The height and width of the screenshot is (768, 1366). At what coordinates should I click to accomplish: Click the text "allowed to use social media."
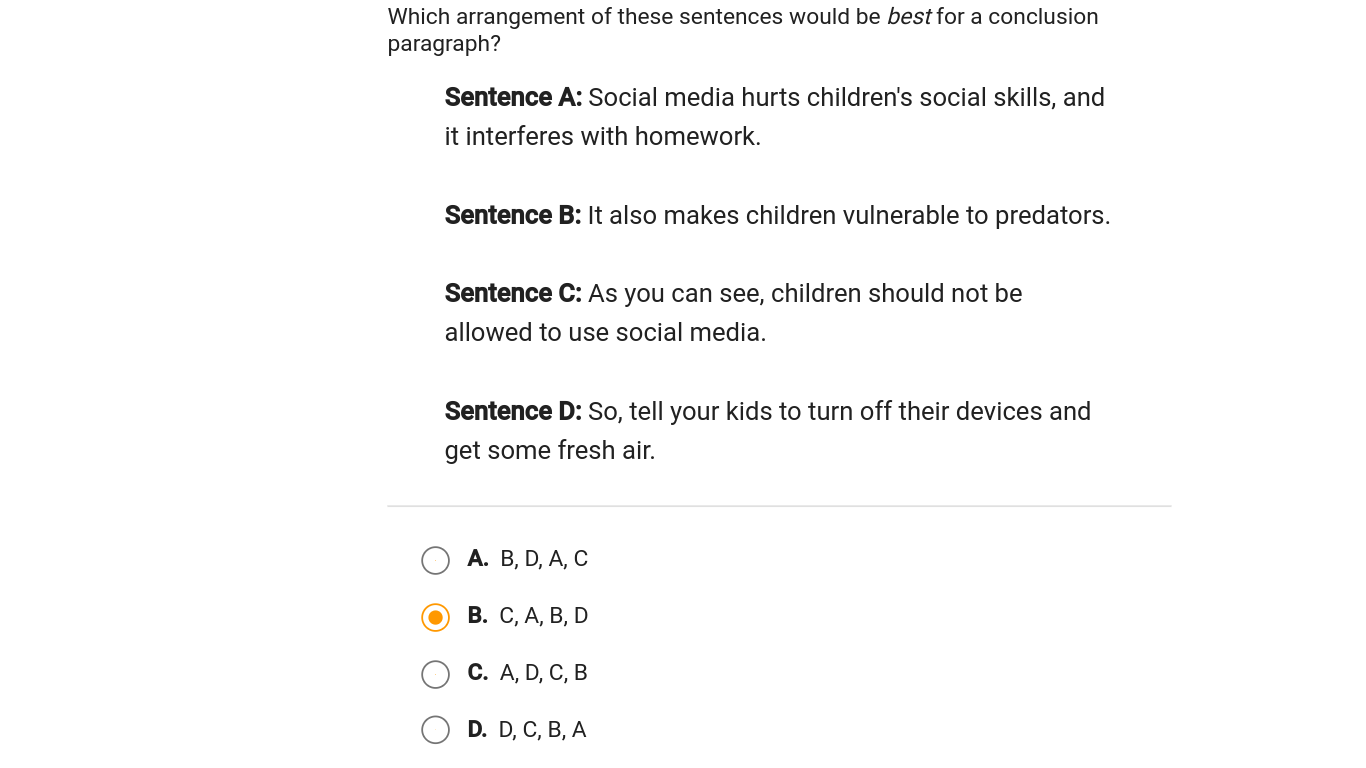tap(605, 332)
